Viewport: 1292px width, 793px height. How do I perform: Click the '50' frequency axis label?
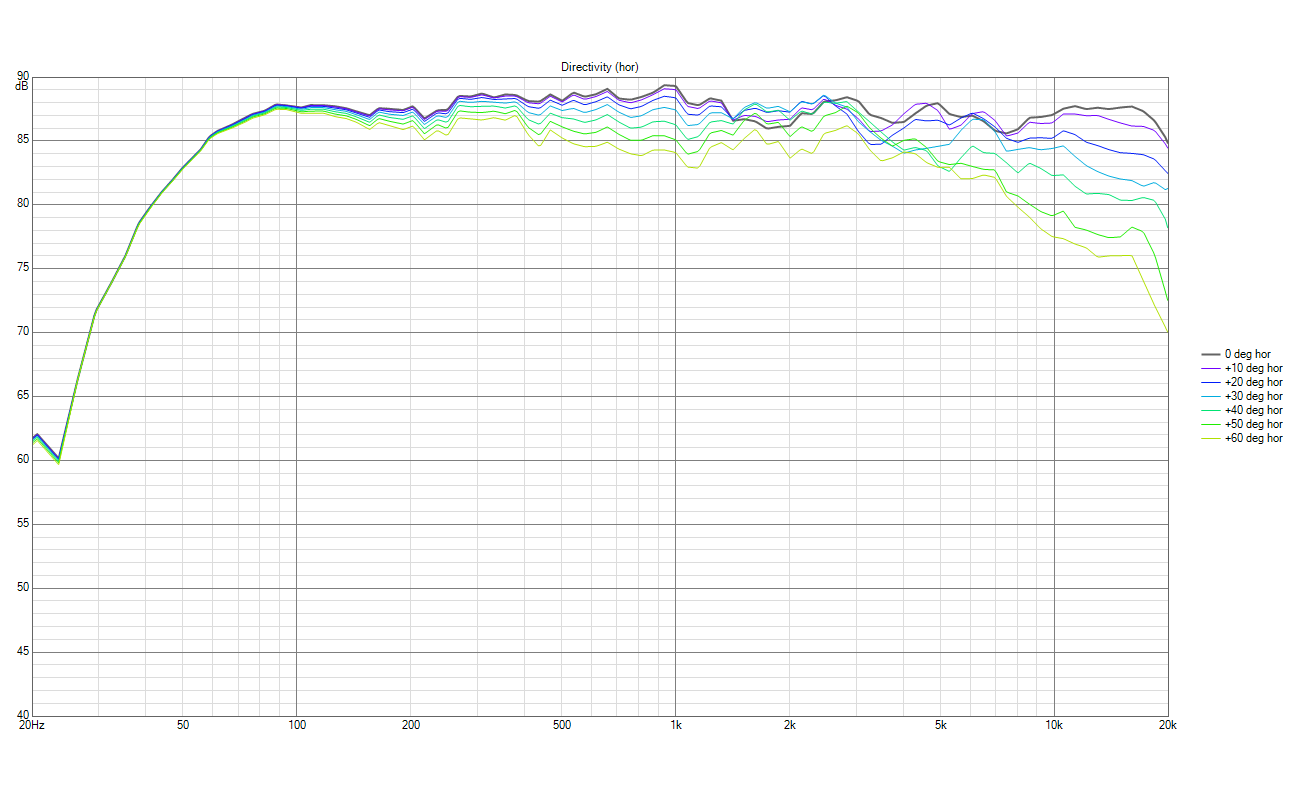click(183, 724)
